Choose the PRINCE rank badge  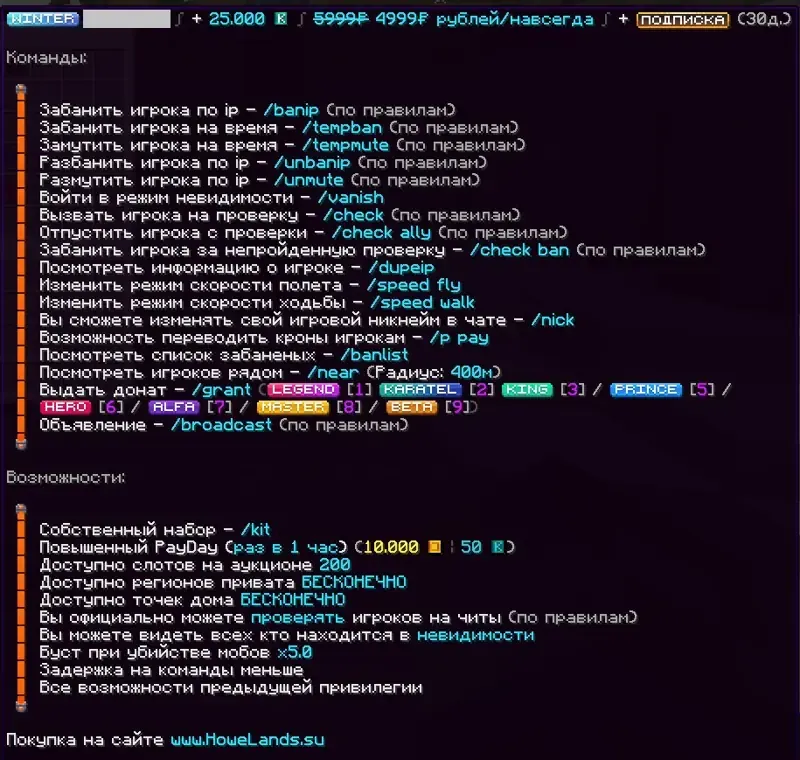[x=645, y=390]
